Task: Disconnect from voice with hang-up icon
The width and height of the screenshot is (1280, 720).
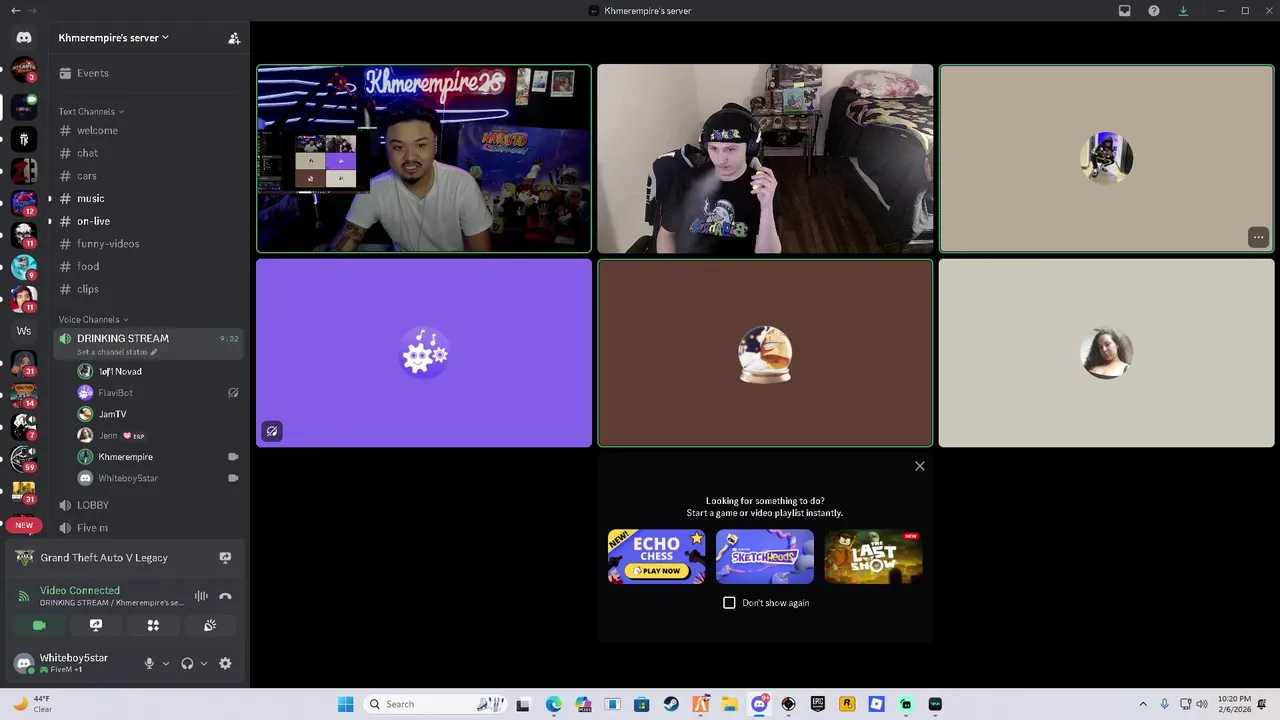Action: (x=225, y=596)
